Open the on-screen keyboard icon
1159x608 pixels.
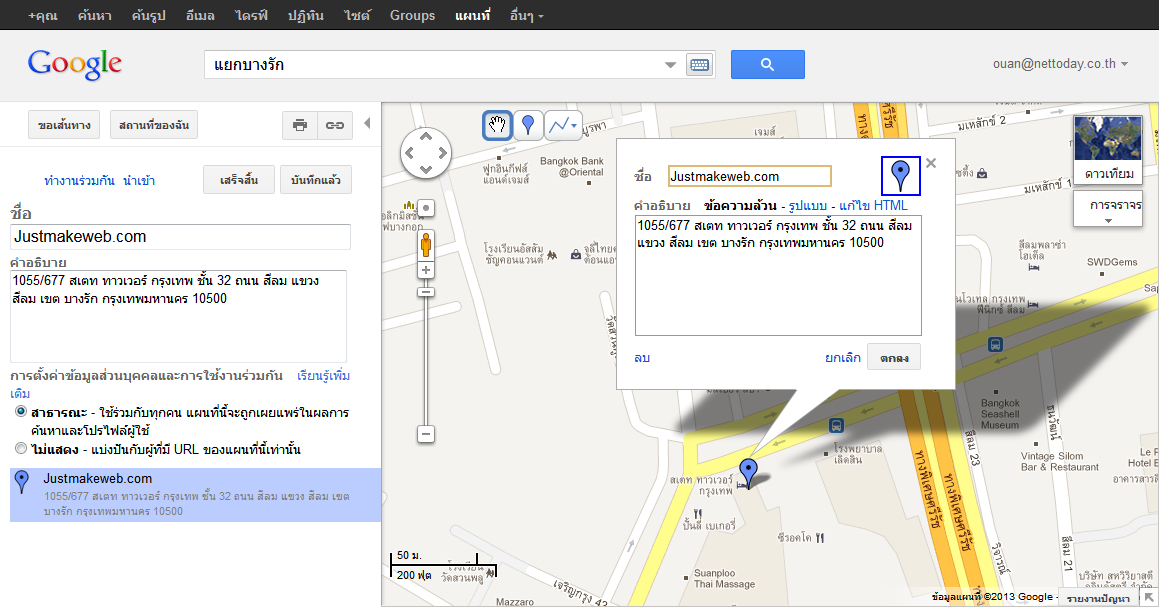click(699, 65)
